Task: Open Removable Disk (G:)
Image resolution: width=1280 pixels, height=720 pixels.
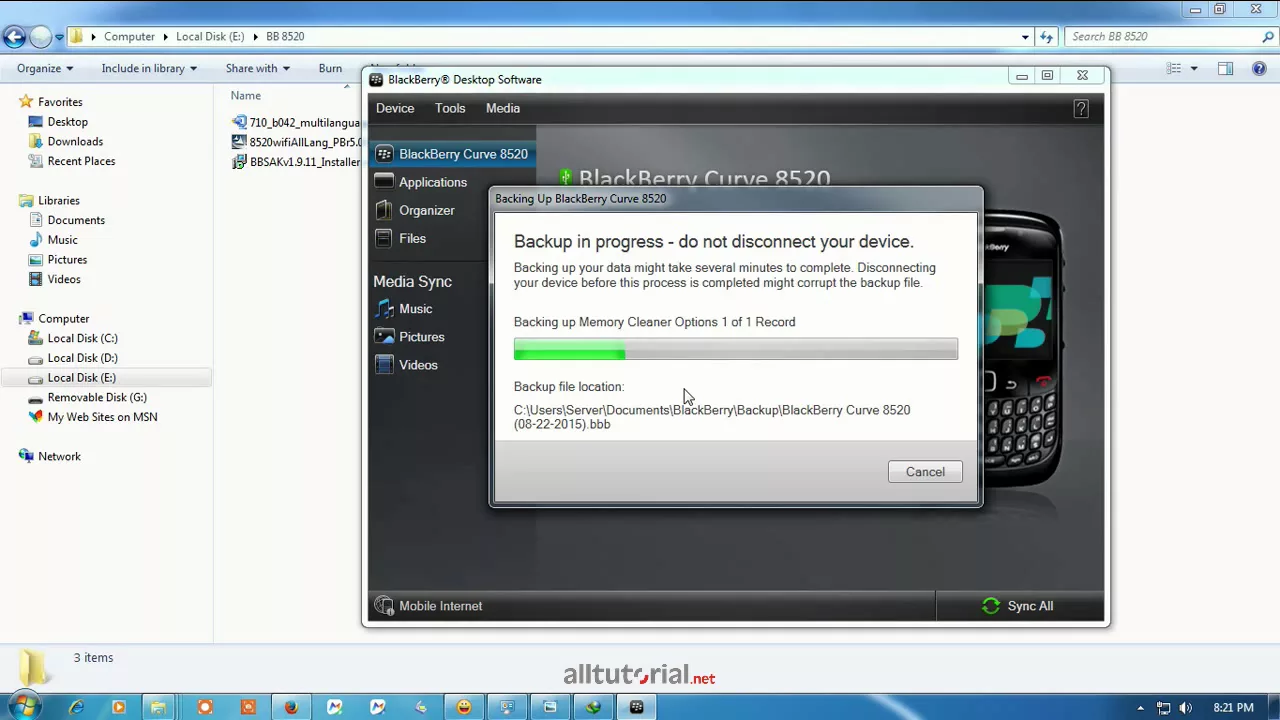Action: tap(97, 397)
